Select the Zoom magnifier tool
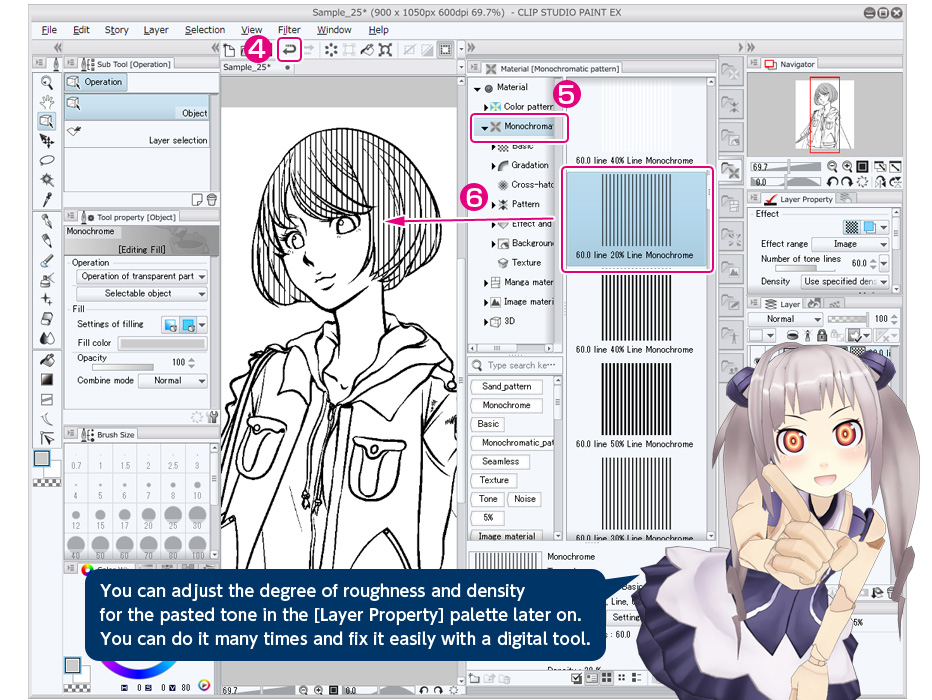 click(x=46, y=83)
